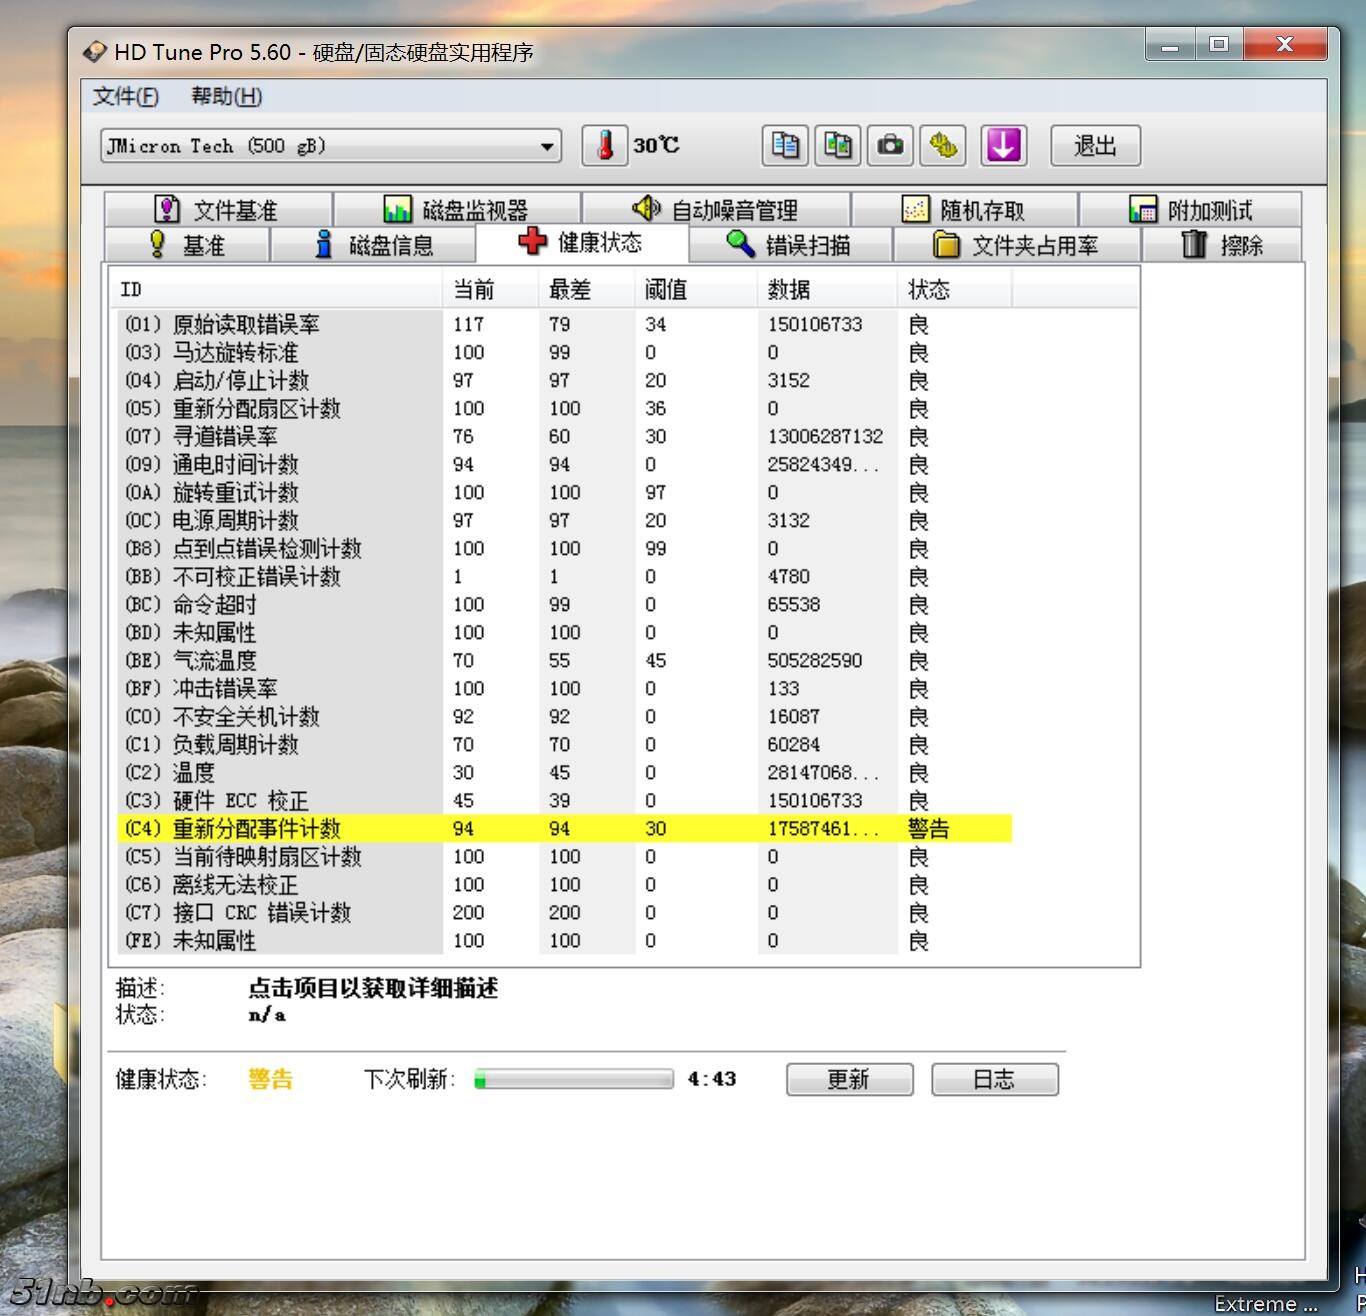This screenshot has width=1366, height=1316.
Task: Switch to the 磁盘监视器 tab
Action: click(457, 210)
